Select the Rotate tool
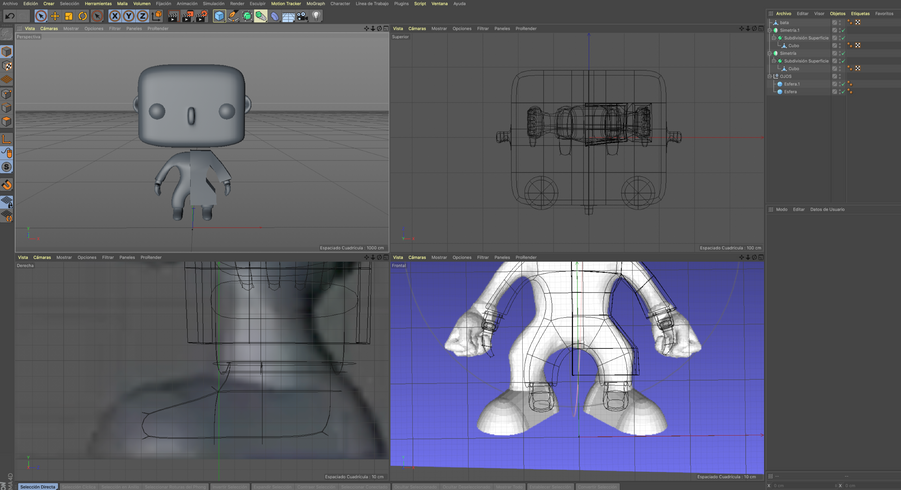This screenshot has height=490, width=901. click(83, 16)
